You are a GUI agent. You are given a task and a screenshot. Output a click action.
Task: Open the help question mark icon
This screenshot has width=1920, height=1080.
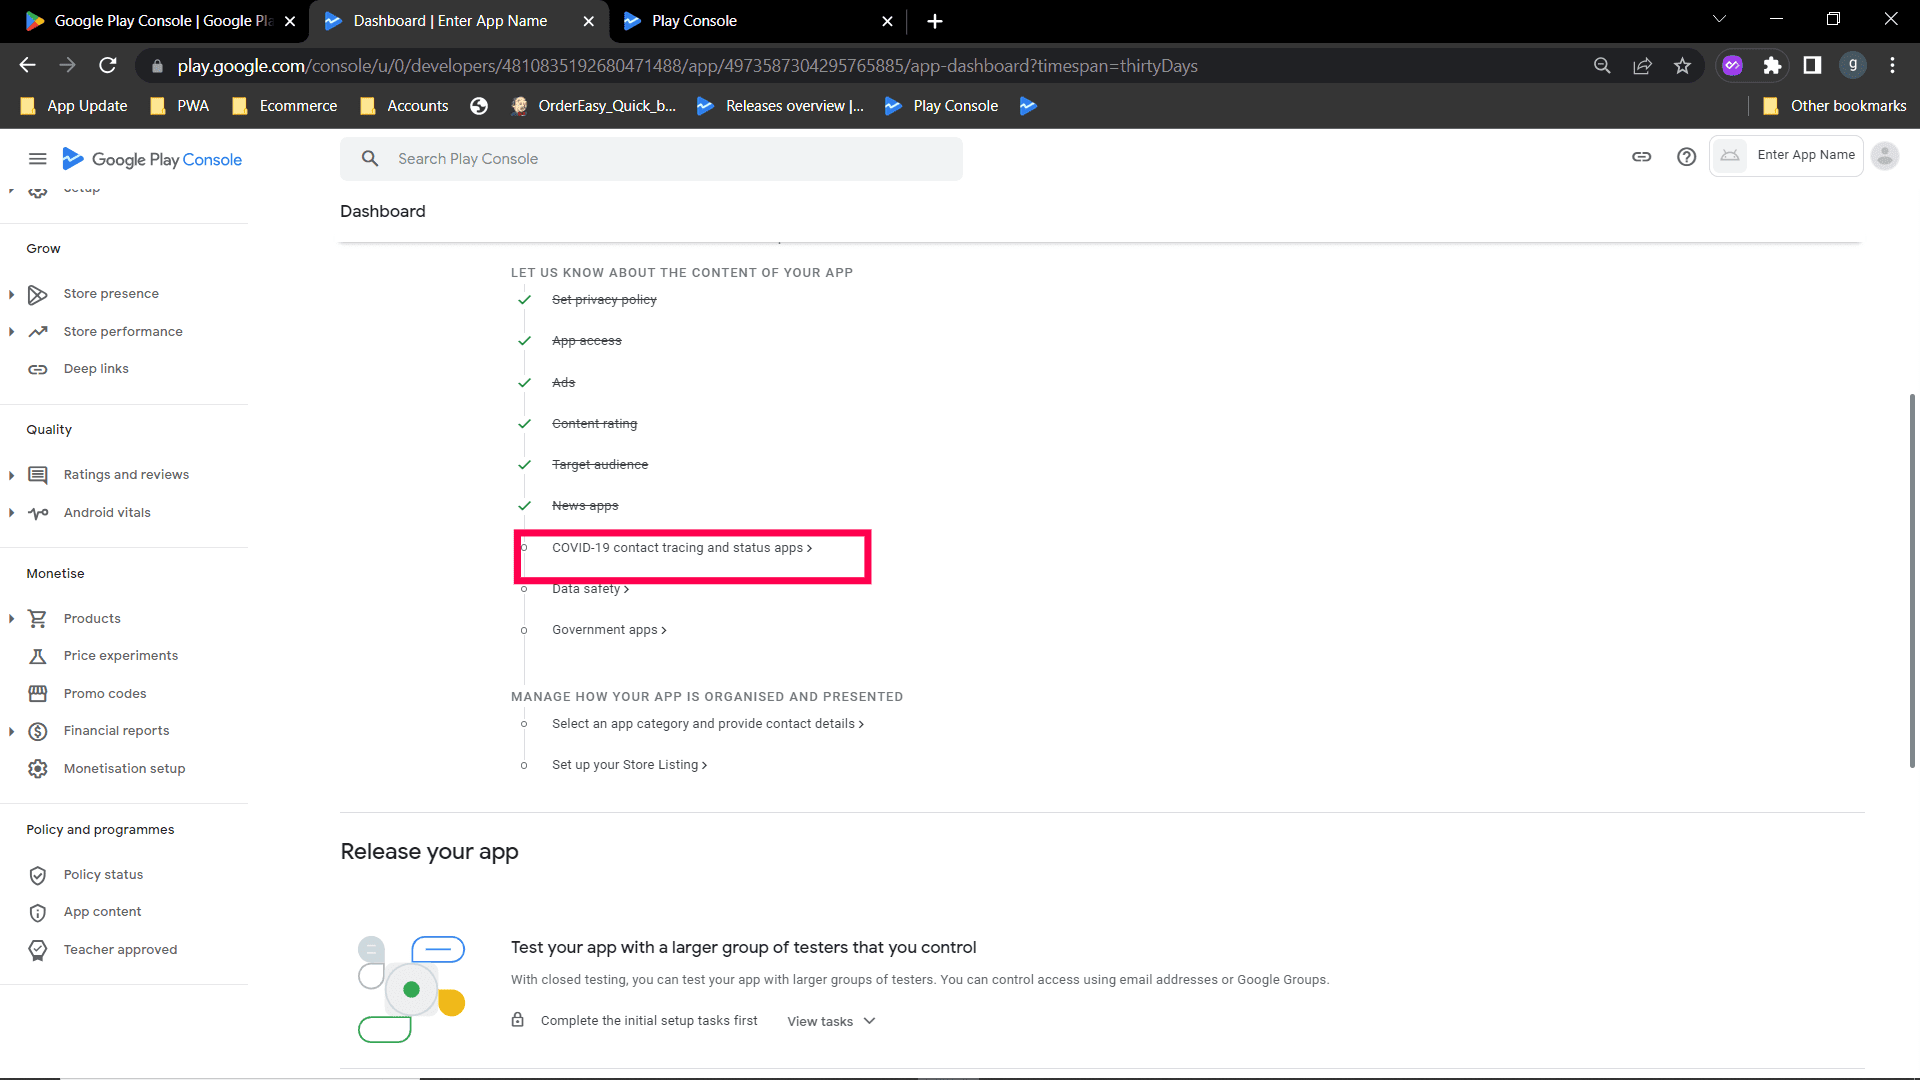[x=1686, y=157]
